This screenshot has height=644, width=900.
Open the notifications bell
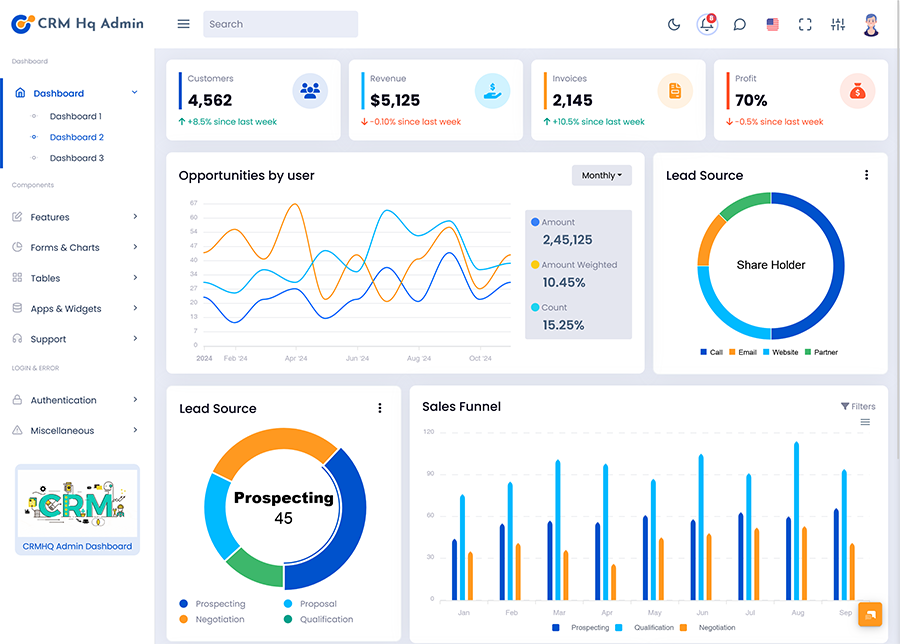707,24
